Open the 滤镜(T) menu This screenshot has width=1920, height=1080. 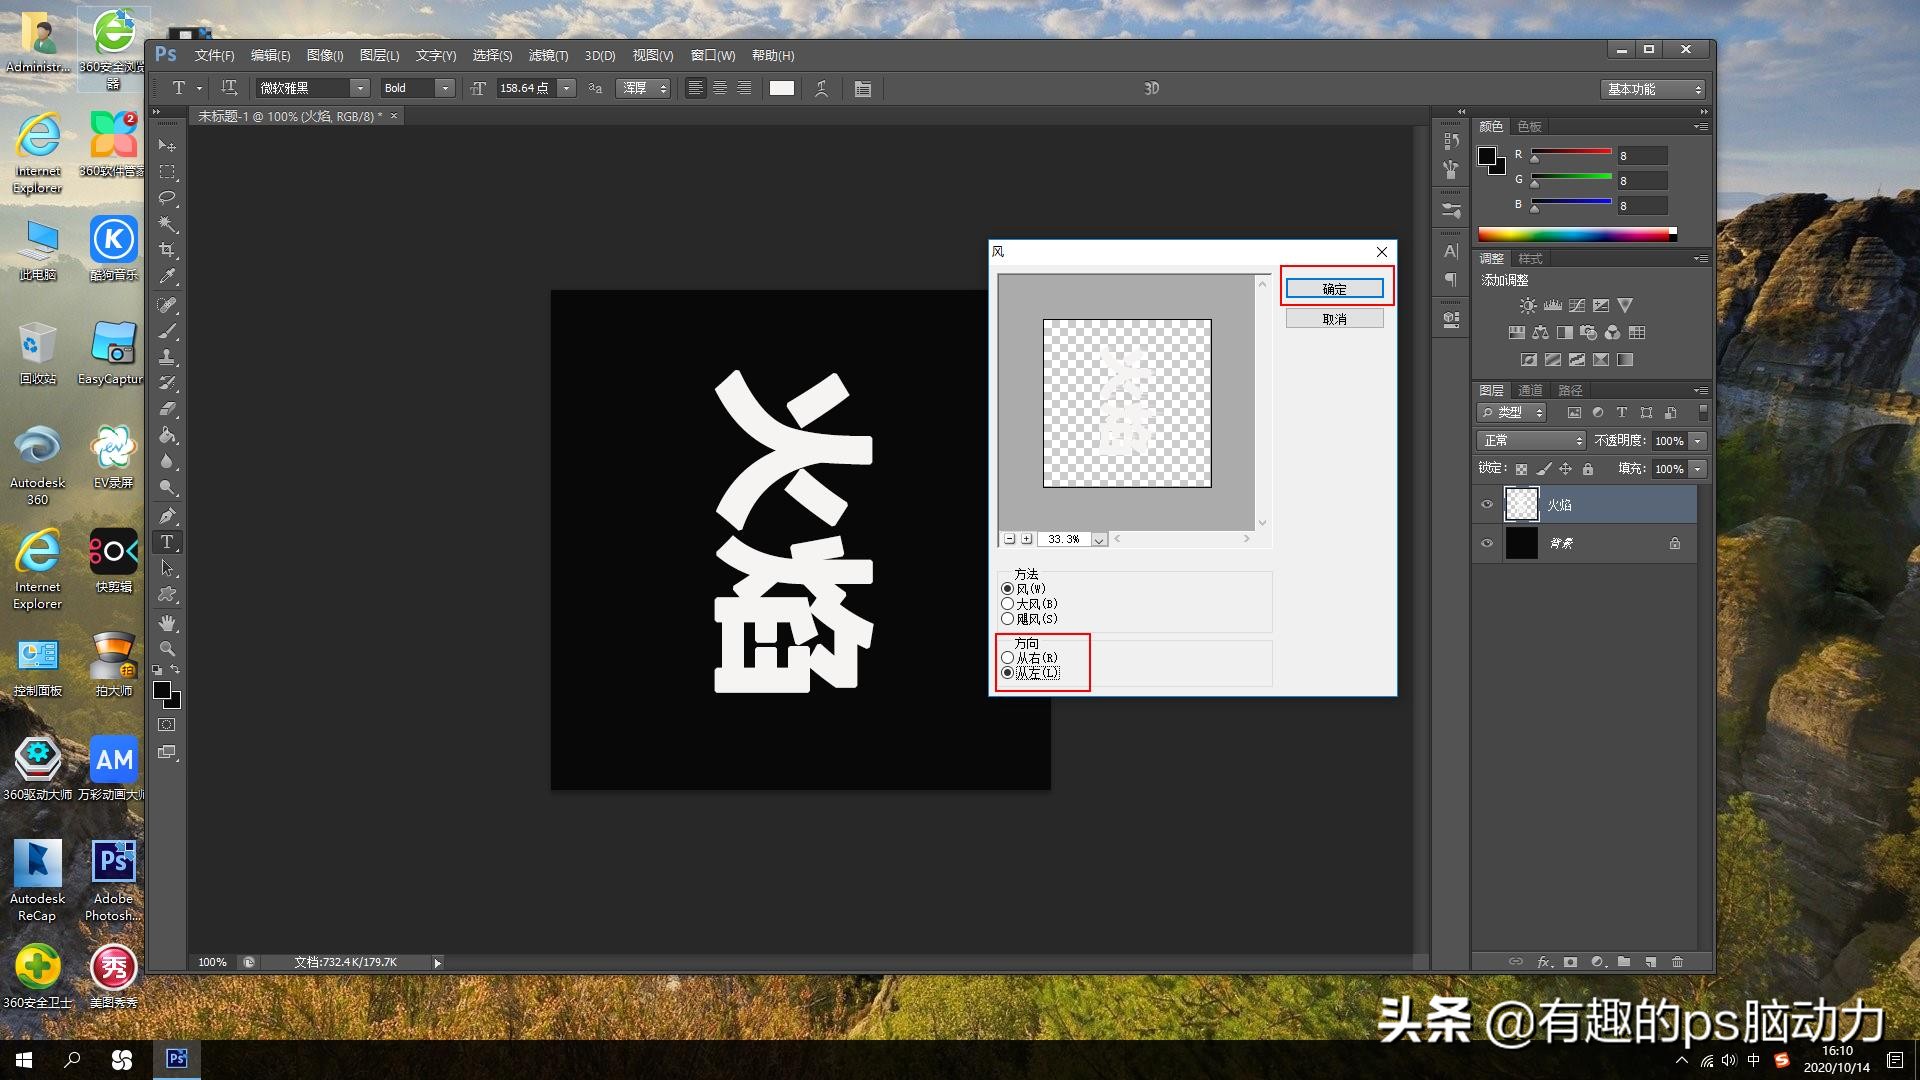[x=548, y=56]
